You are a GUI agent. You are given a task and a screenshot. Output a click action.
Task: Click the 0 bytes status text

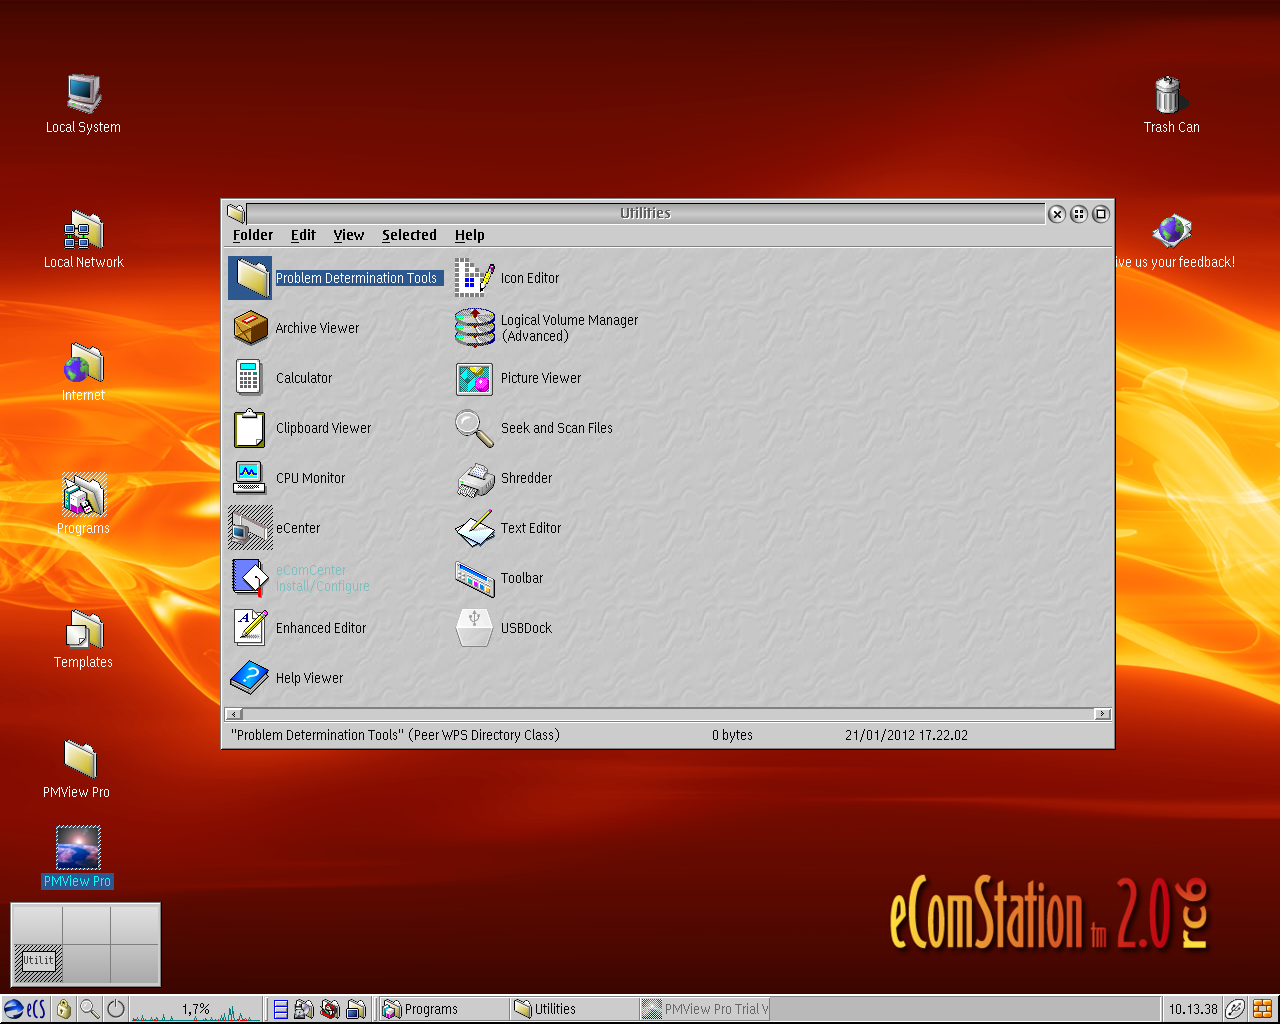[x=733, y=735]
